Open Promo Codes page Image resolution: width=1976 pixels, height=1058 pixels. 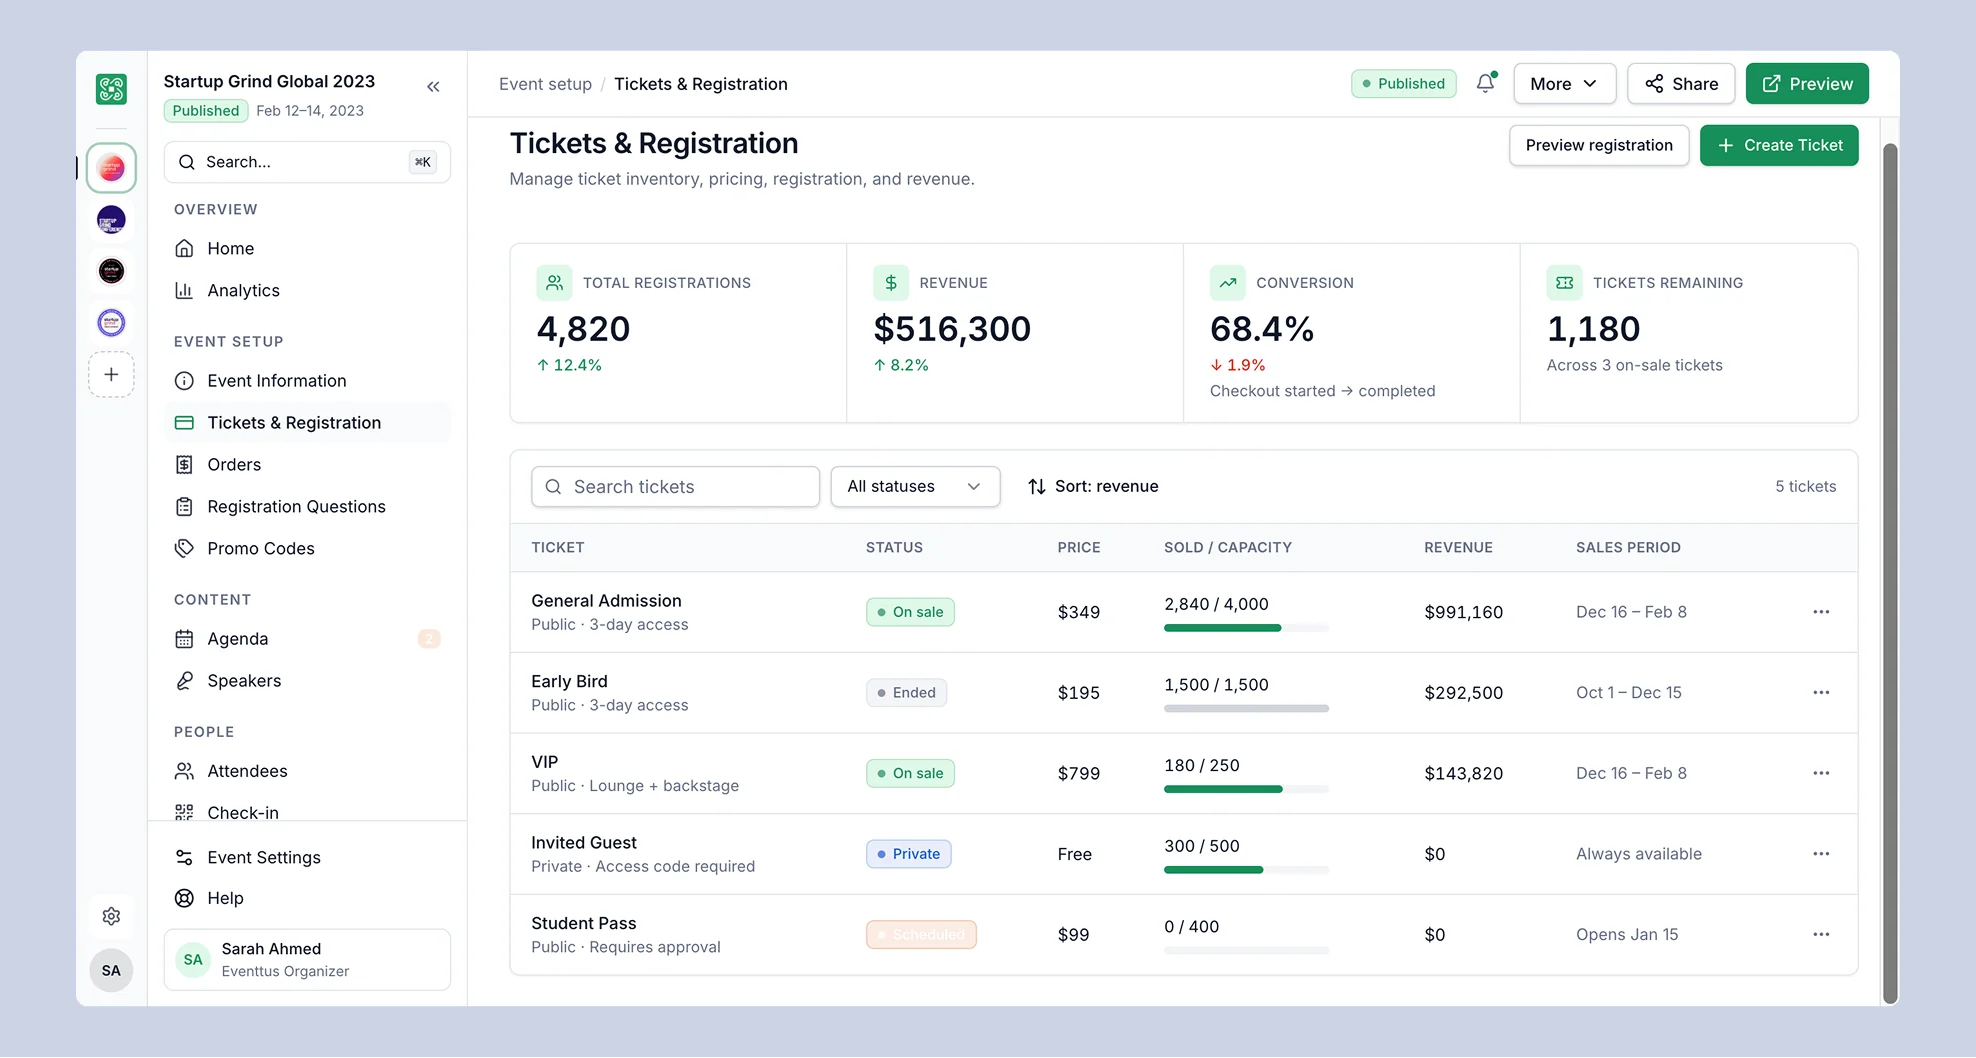307,549
